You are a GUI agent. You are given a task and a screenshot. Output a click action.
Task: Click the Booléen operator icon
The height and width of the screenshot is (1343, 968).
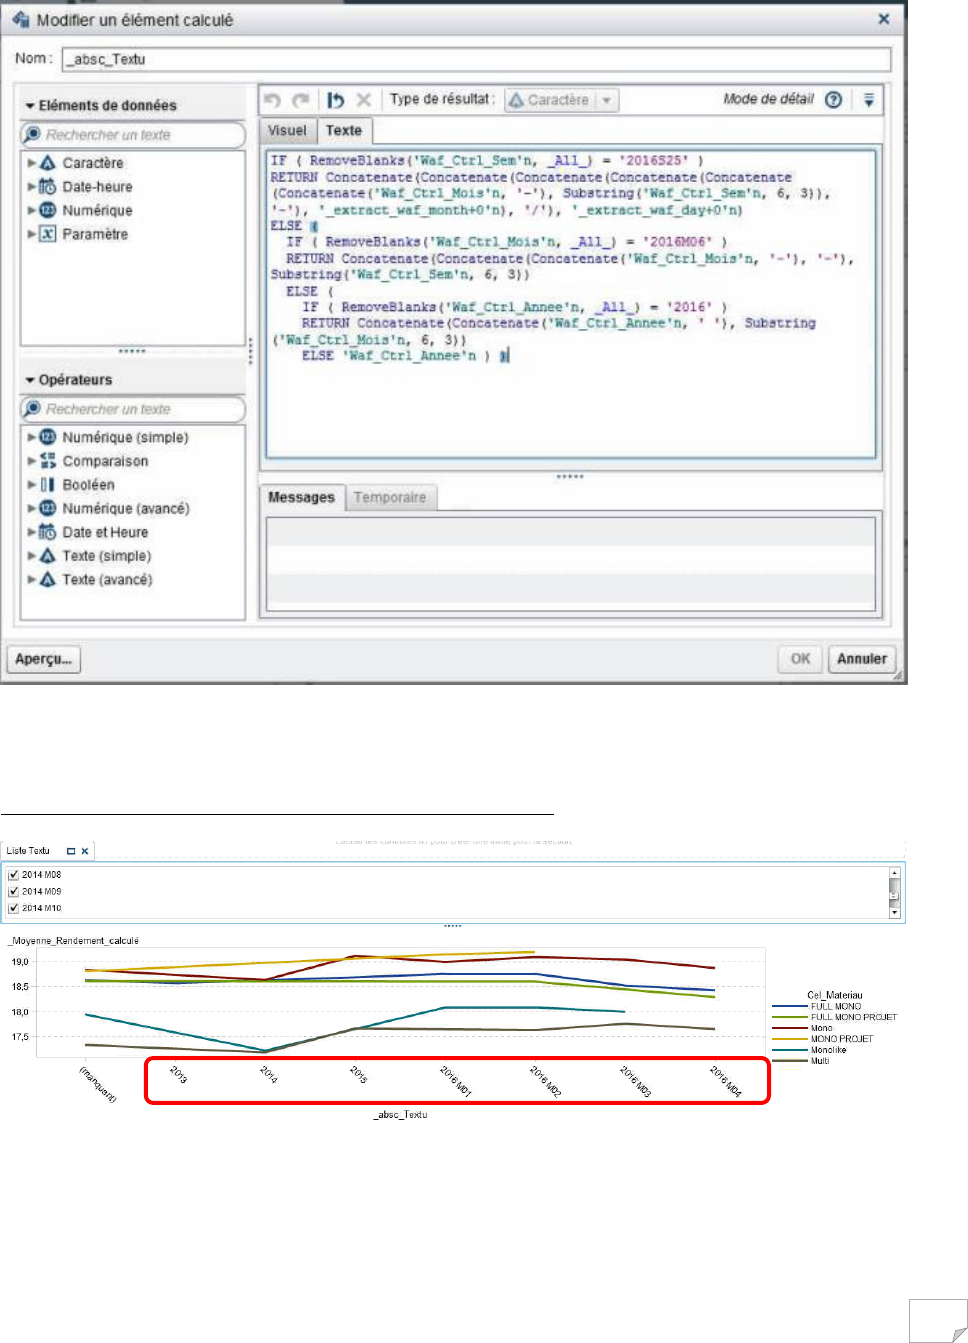(47, 485)
